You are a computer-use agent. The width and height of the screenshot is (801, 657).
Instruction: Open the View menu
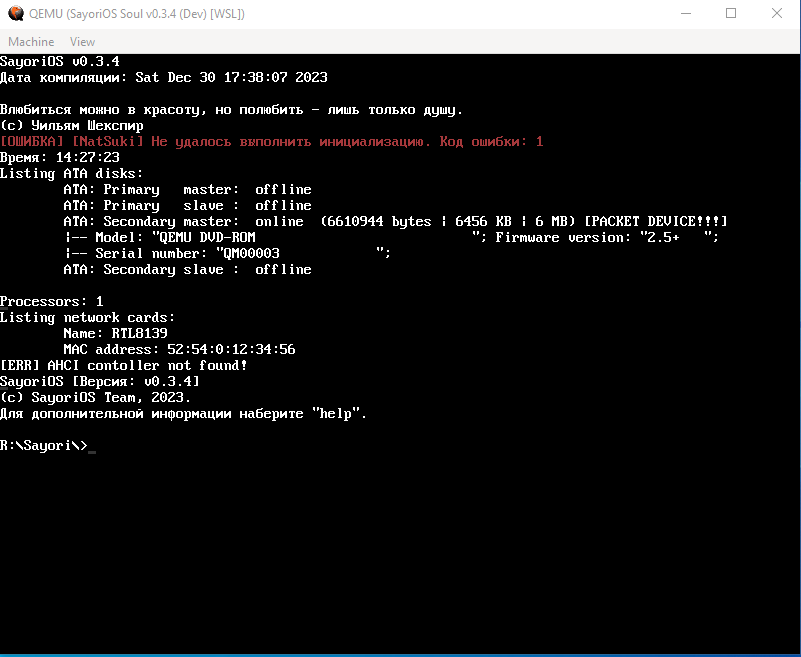click(x=82, y=42)
